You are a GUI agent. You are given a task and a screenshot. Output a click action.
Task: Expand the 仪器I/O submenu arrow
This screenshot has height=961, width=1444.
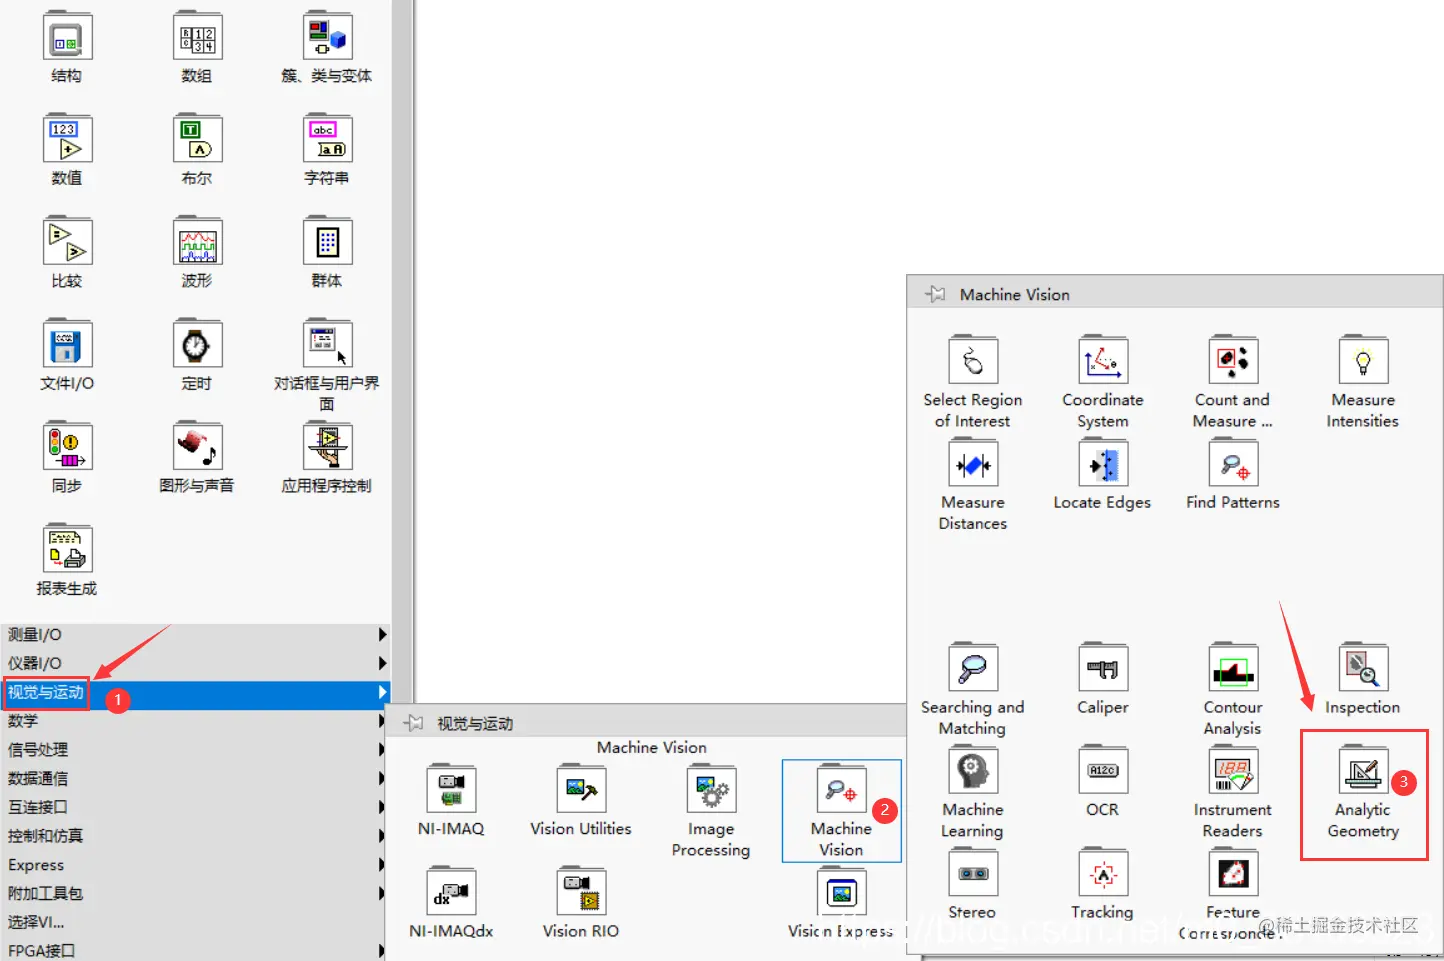[382, 663]
